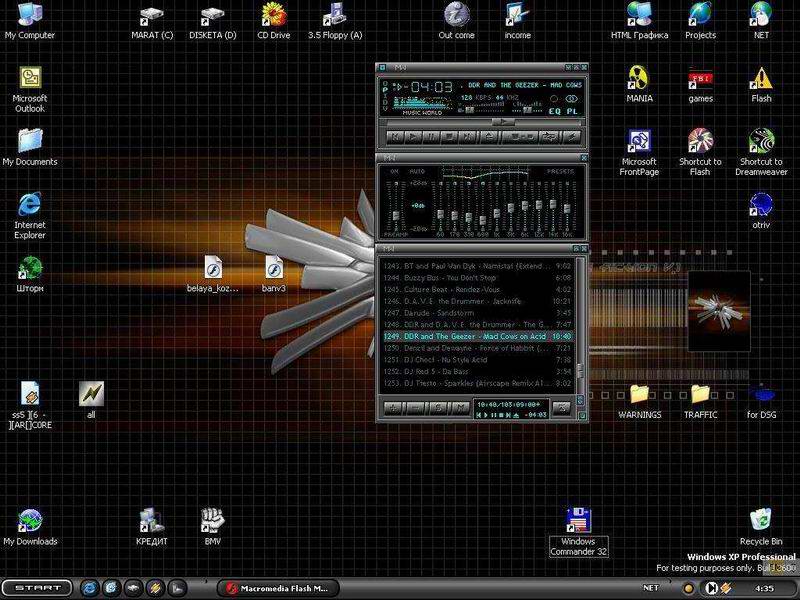Click the playlist vertical scrollbar thumb

click(x=581, y=370)
